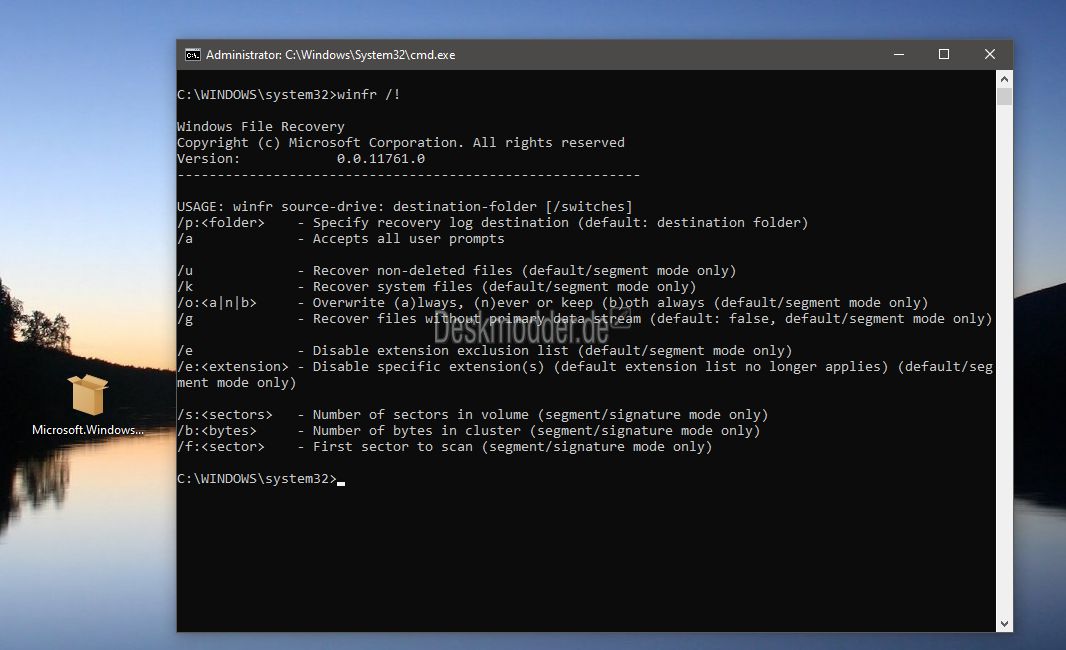Click the /f:<sector> switch line
The image size is (1066, 650).
445,447
